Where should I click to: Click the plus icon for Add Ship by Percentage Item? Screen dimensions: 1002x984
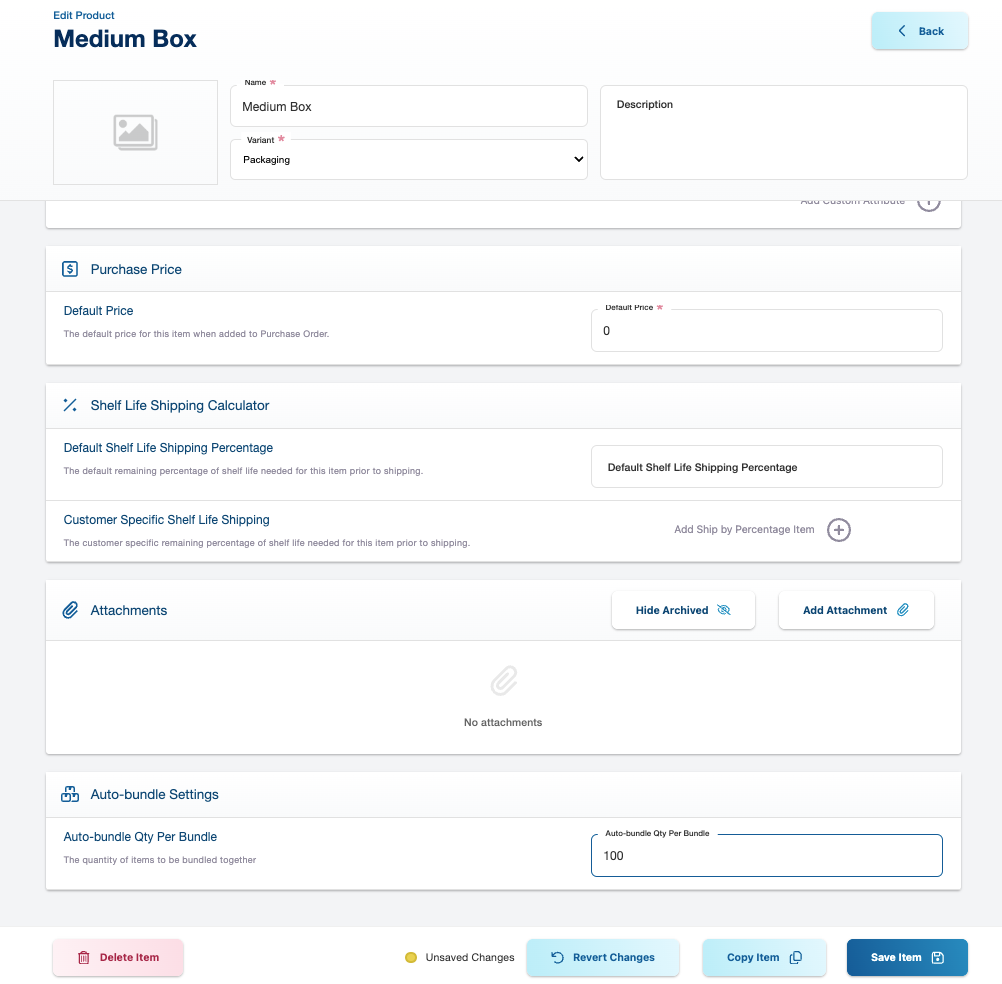pyautogui.click(x=838, y=530)
